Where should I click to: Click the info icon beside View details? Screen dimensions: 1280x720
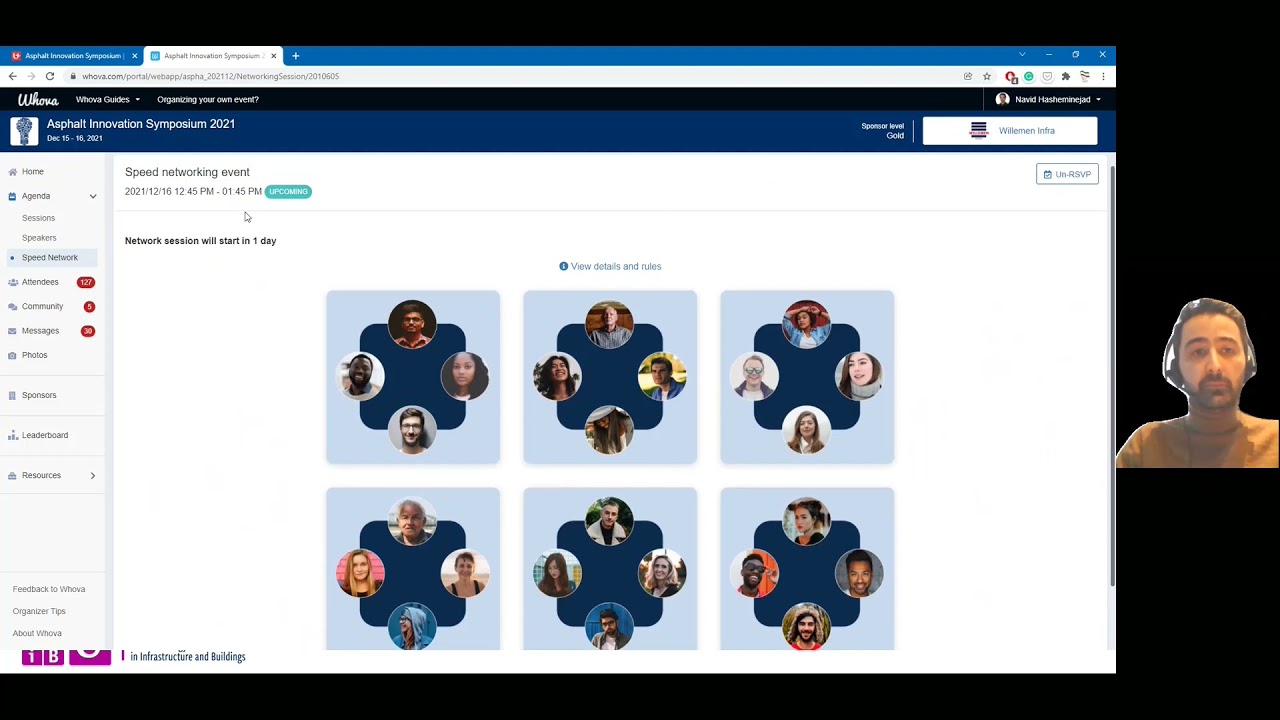point(563,266)
